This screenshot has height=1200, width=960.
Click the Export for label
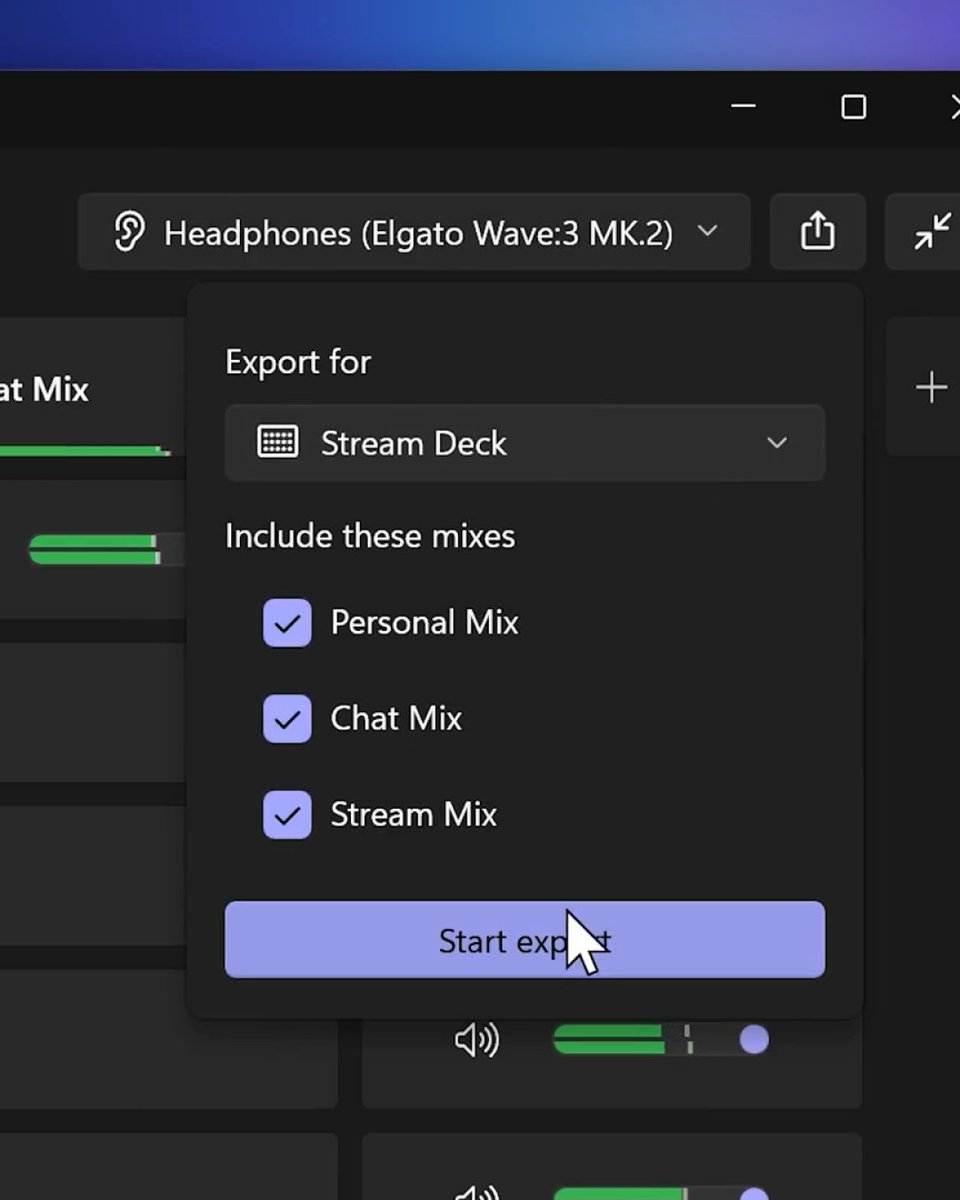pyautogui.click(x=298, y=362)
